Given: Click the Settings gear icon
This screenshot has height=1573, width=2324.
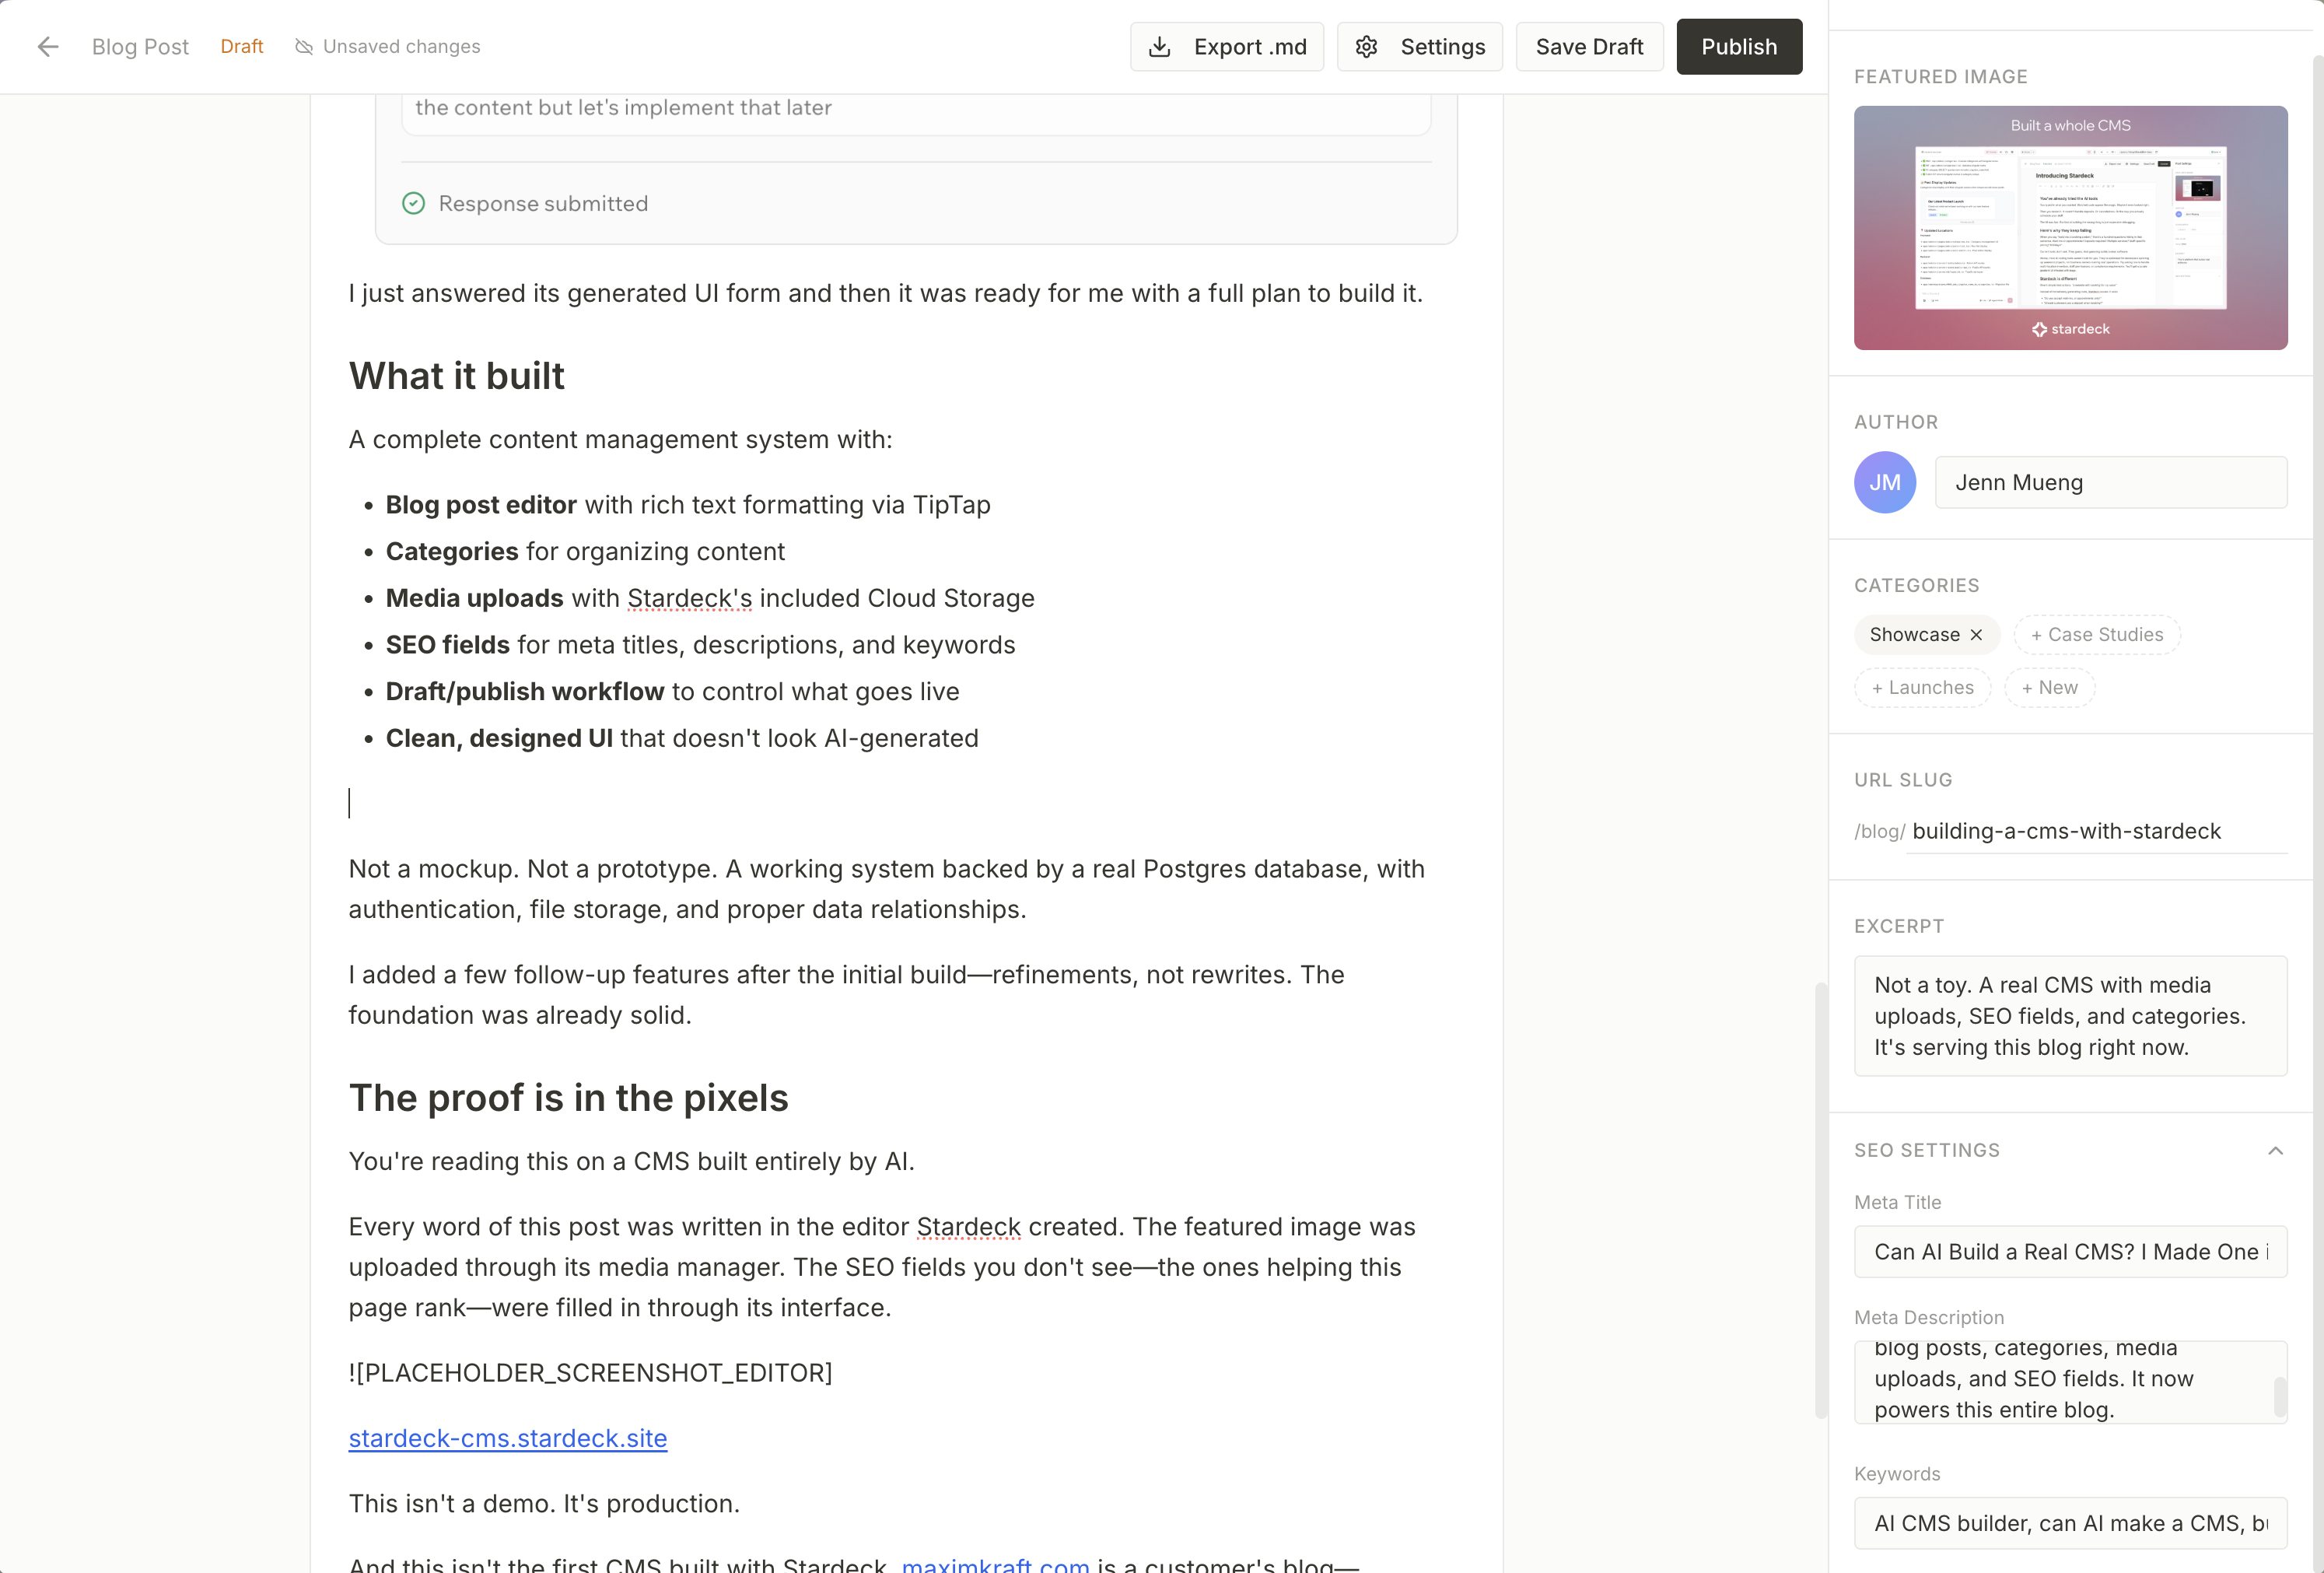Looking at the screenshot, I should click(x=1366, y=47).
